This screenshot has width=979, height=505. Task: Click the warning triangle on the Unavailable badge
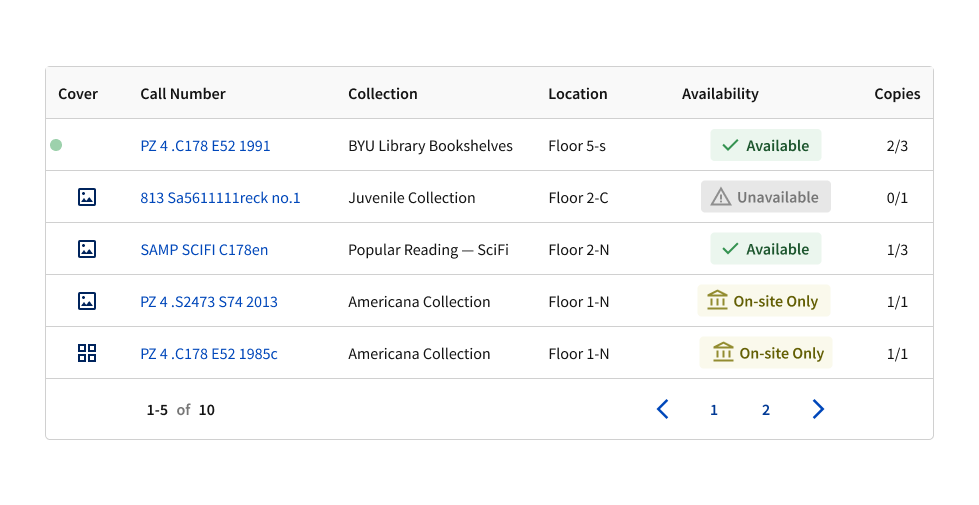click(x=720, y=197)
